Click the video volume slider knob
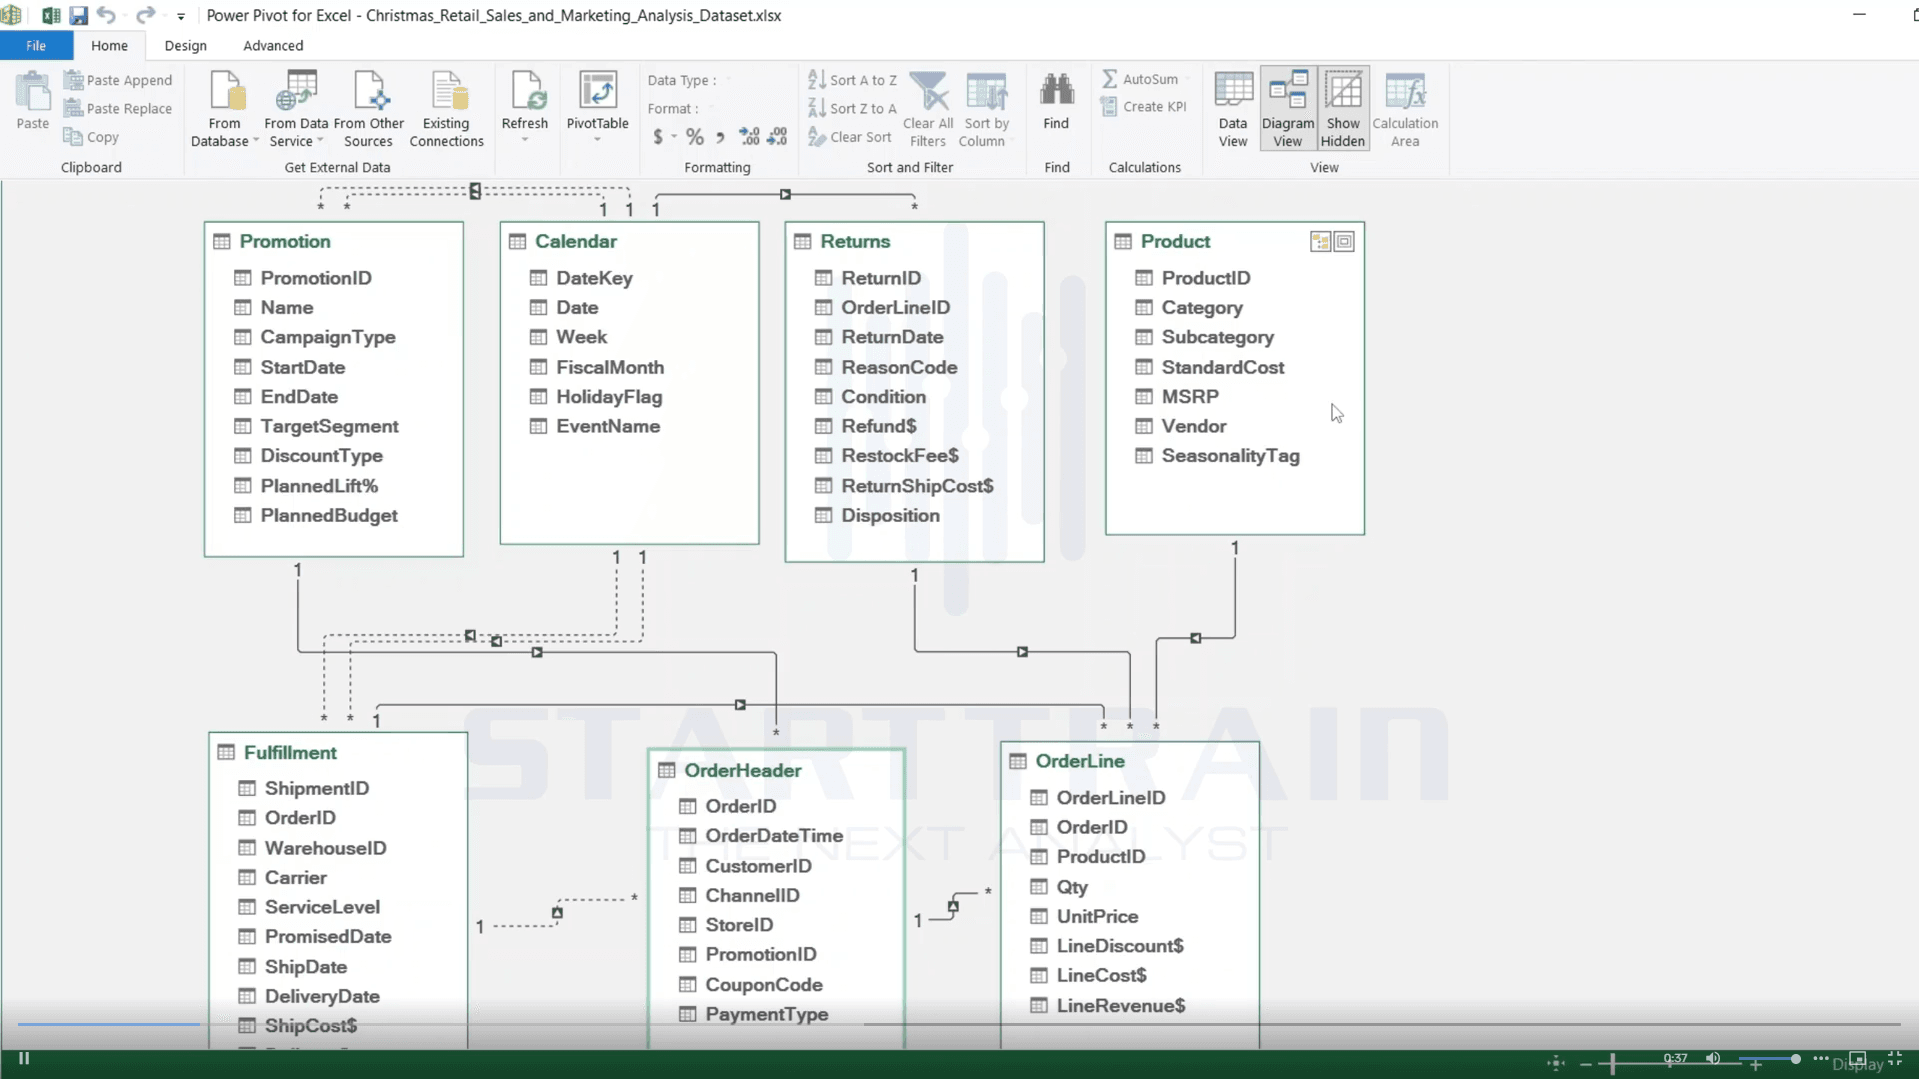1919x1079 pixels. tap(1795, 1059)
